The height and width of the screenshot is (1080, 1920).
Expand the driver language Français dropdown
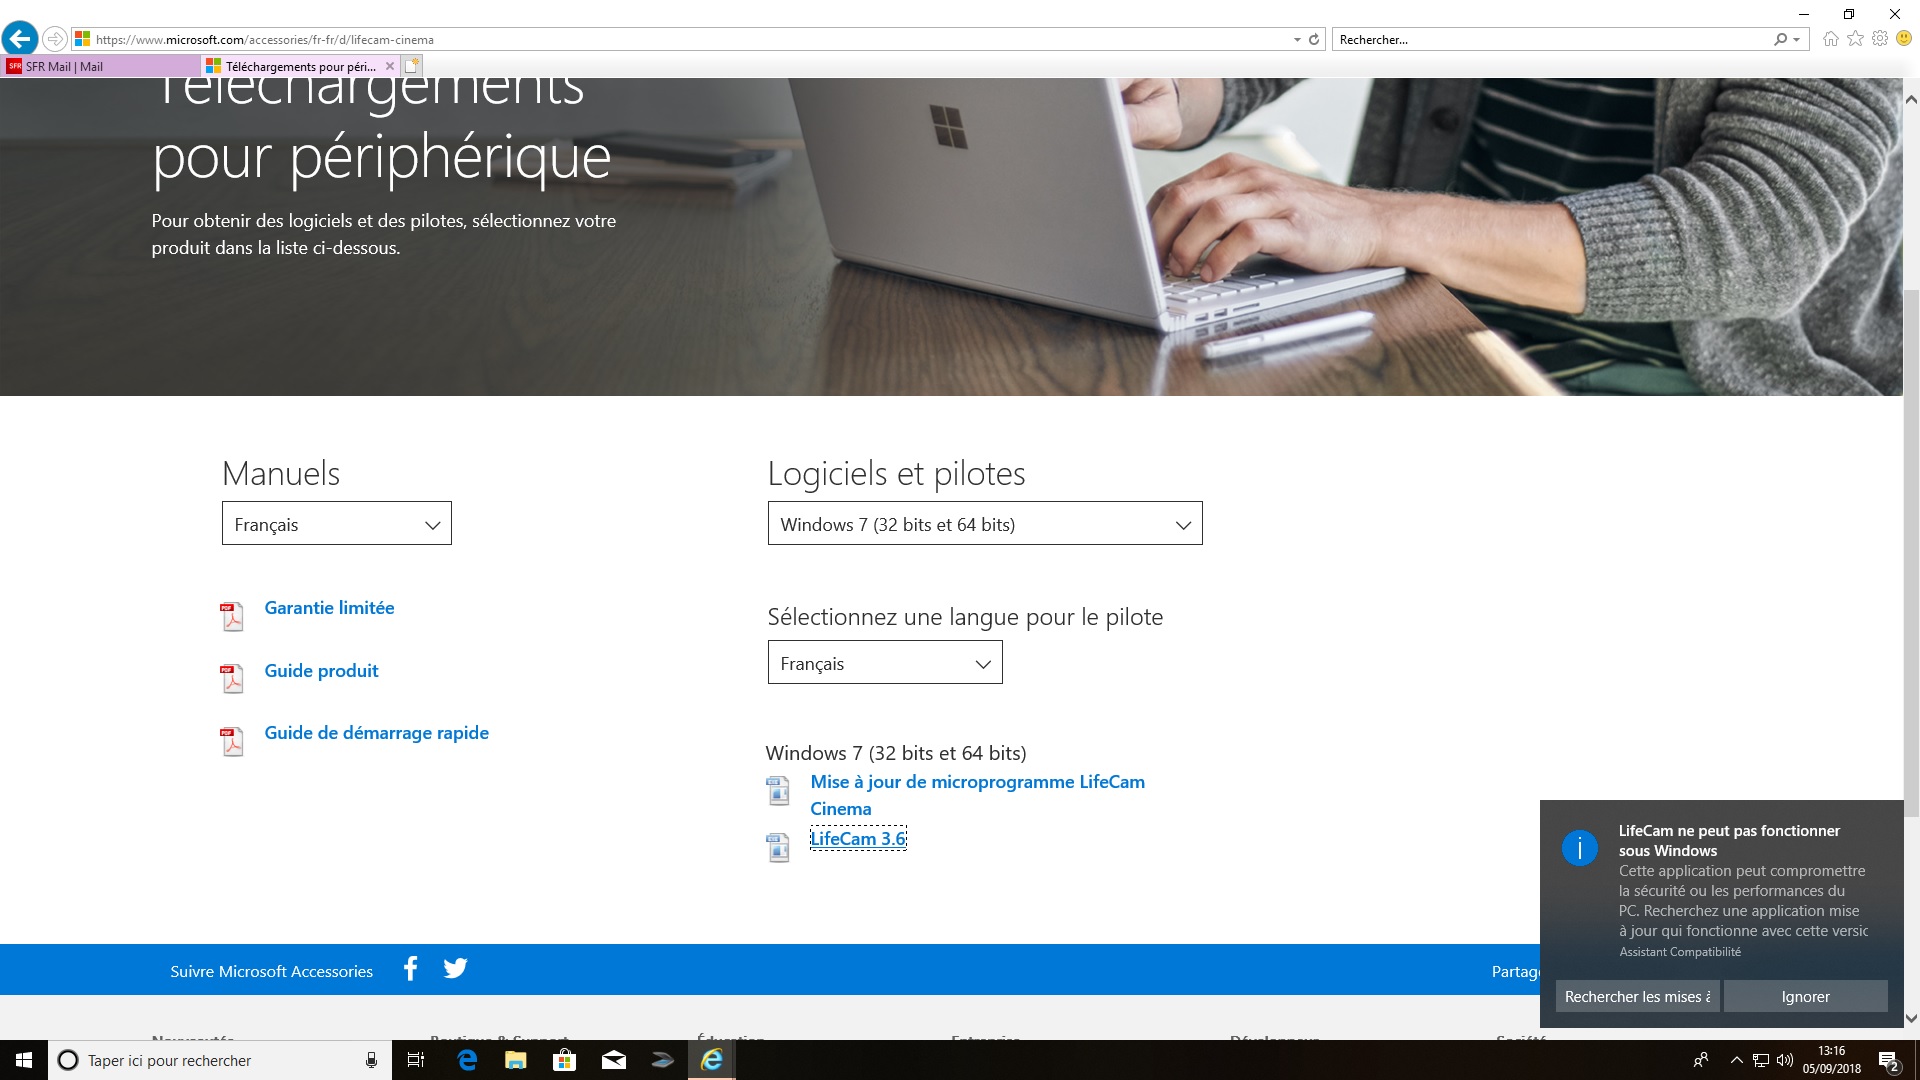pyautogui.click(x=885, y=663)
